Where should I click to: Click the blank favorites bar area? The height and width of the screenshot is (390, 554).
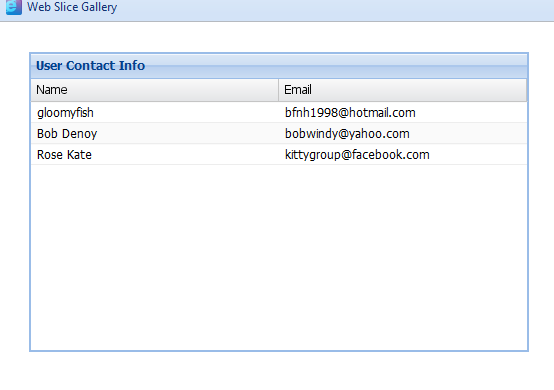[x=336, y=10]
